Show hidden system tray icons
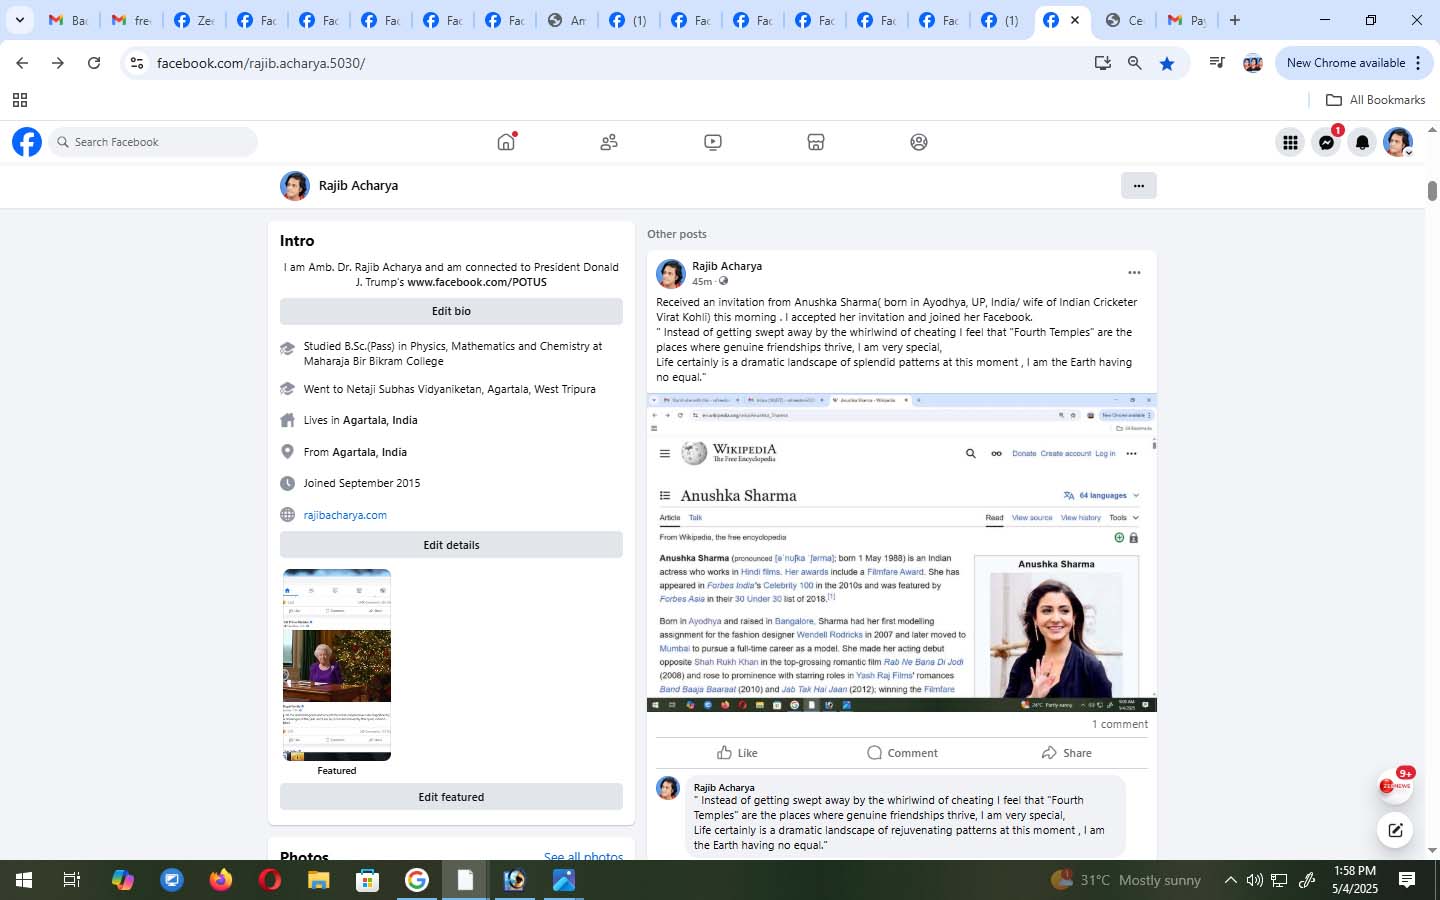1440x900 pixels. tap(1231, 880)
